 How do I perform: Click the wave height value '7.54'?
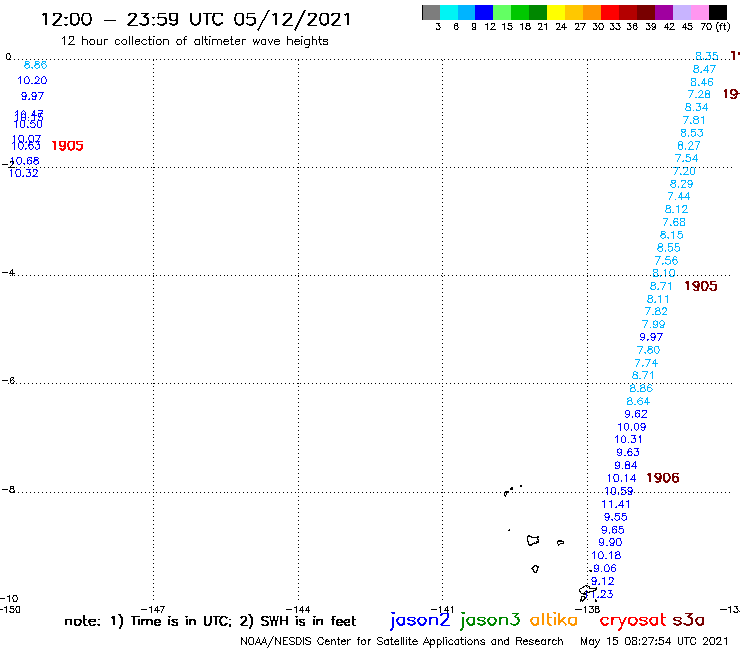point(687,159)
